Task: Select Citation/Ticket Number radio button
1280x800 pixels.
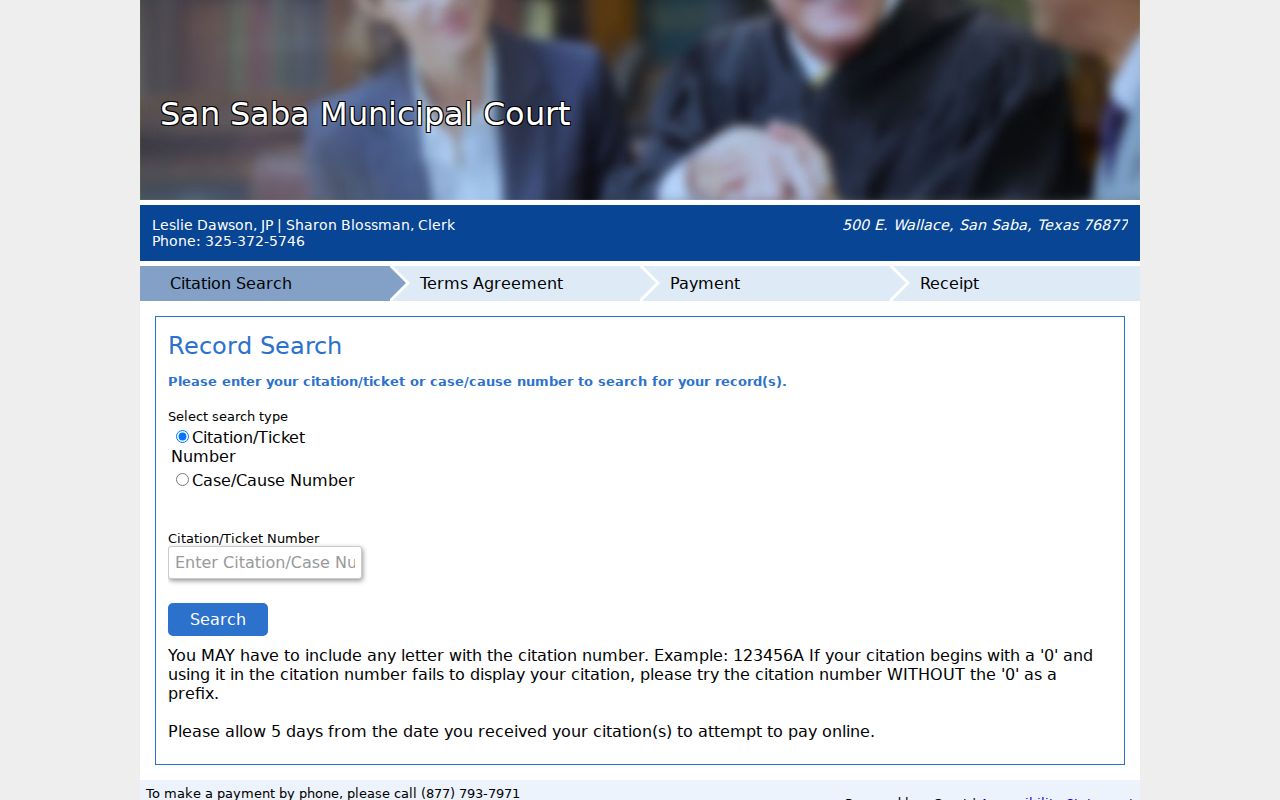Action: [182, 437]
